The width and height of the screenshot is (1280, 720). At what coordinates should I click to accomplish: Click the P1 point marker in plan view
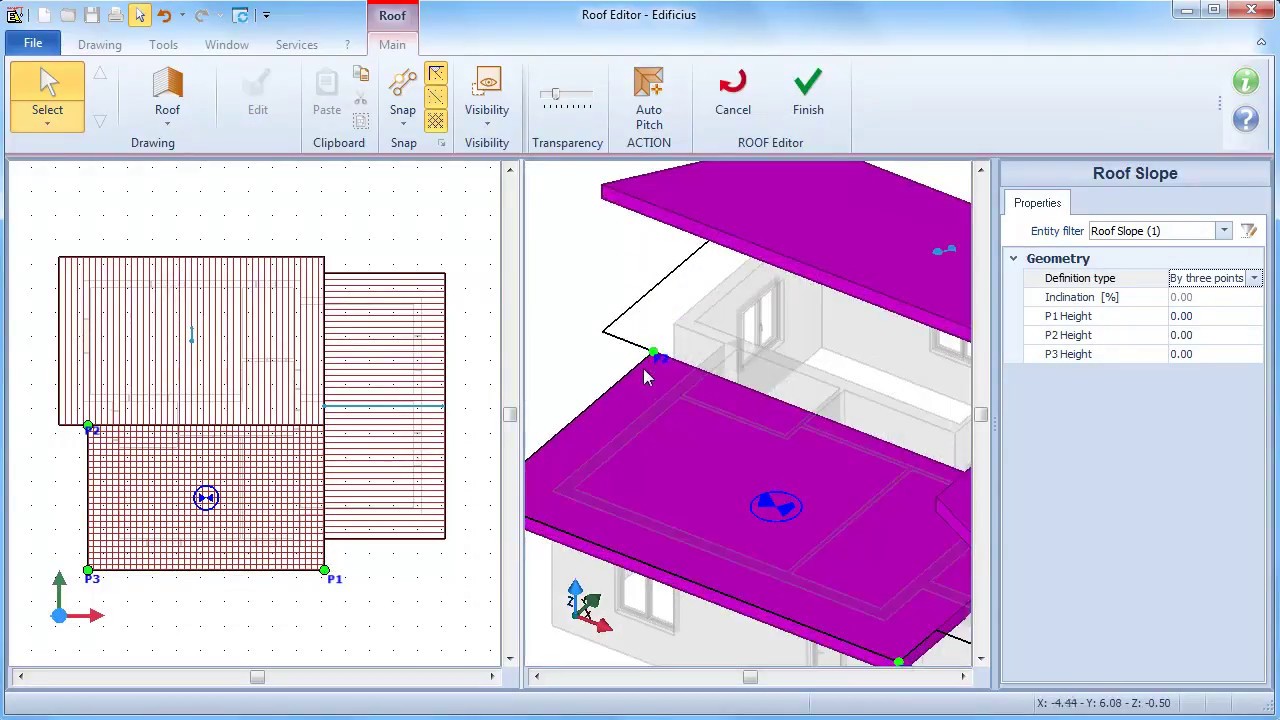(x=324, y=571)
